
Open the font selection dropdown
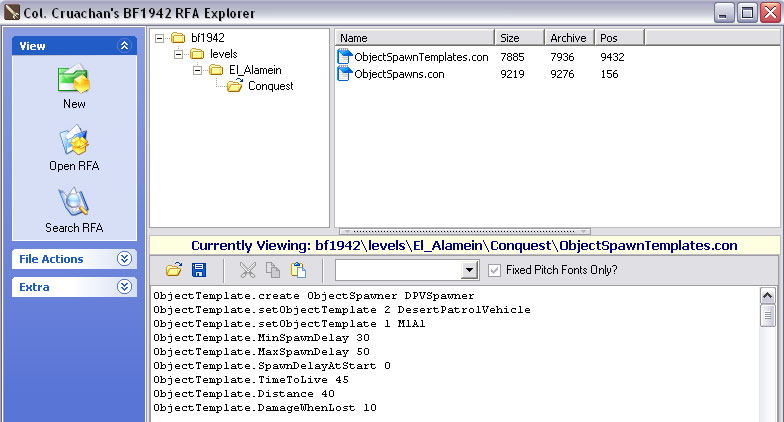pyautogui.click(x=469, y=270)
